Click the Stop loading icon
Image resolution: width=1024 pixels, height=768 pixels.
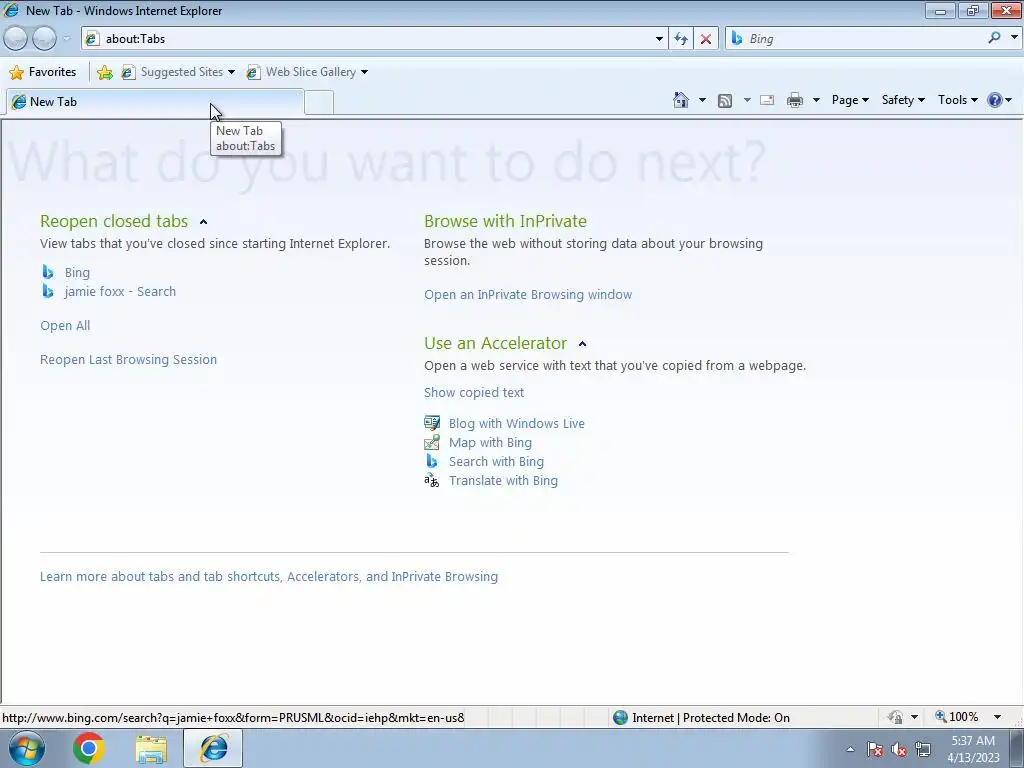click(706, 39)
